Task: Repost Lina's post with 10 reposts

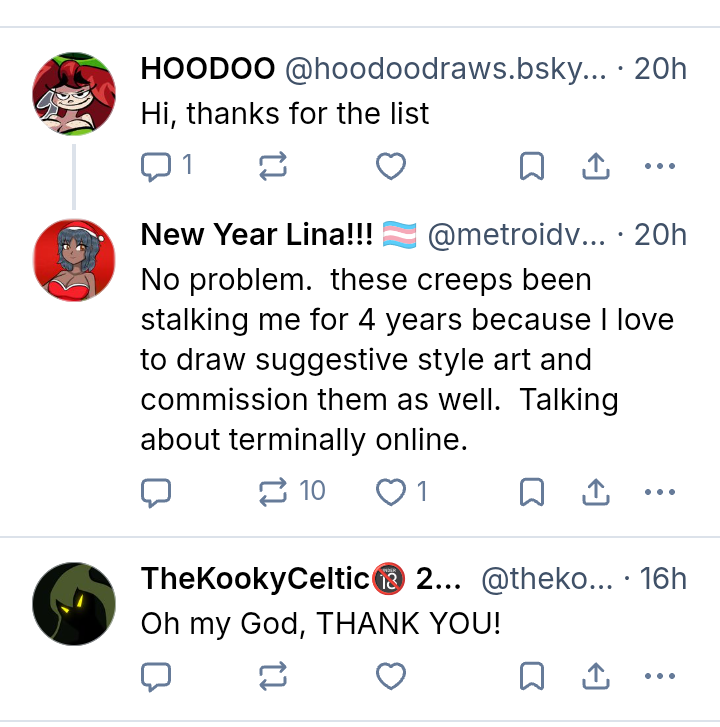Action: [273, 491]
